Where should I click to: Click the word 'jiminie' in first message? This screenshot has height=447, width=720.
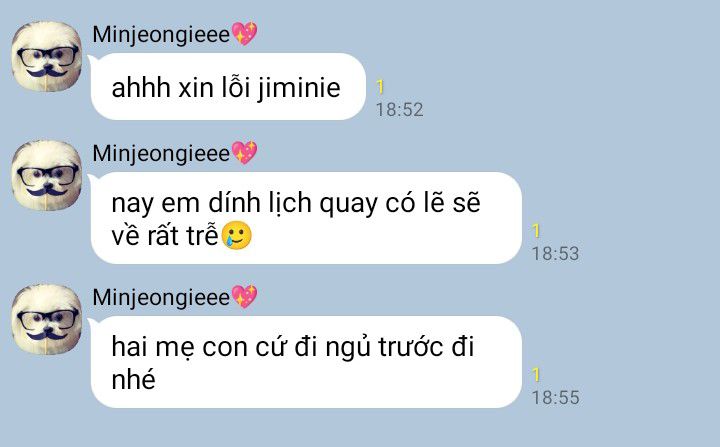pos(299,88)
